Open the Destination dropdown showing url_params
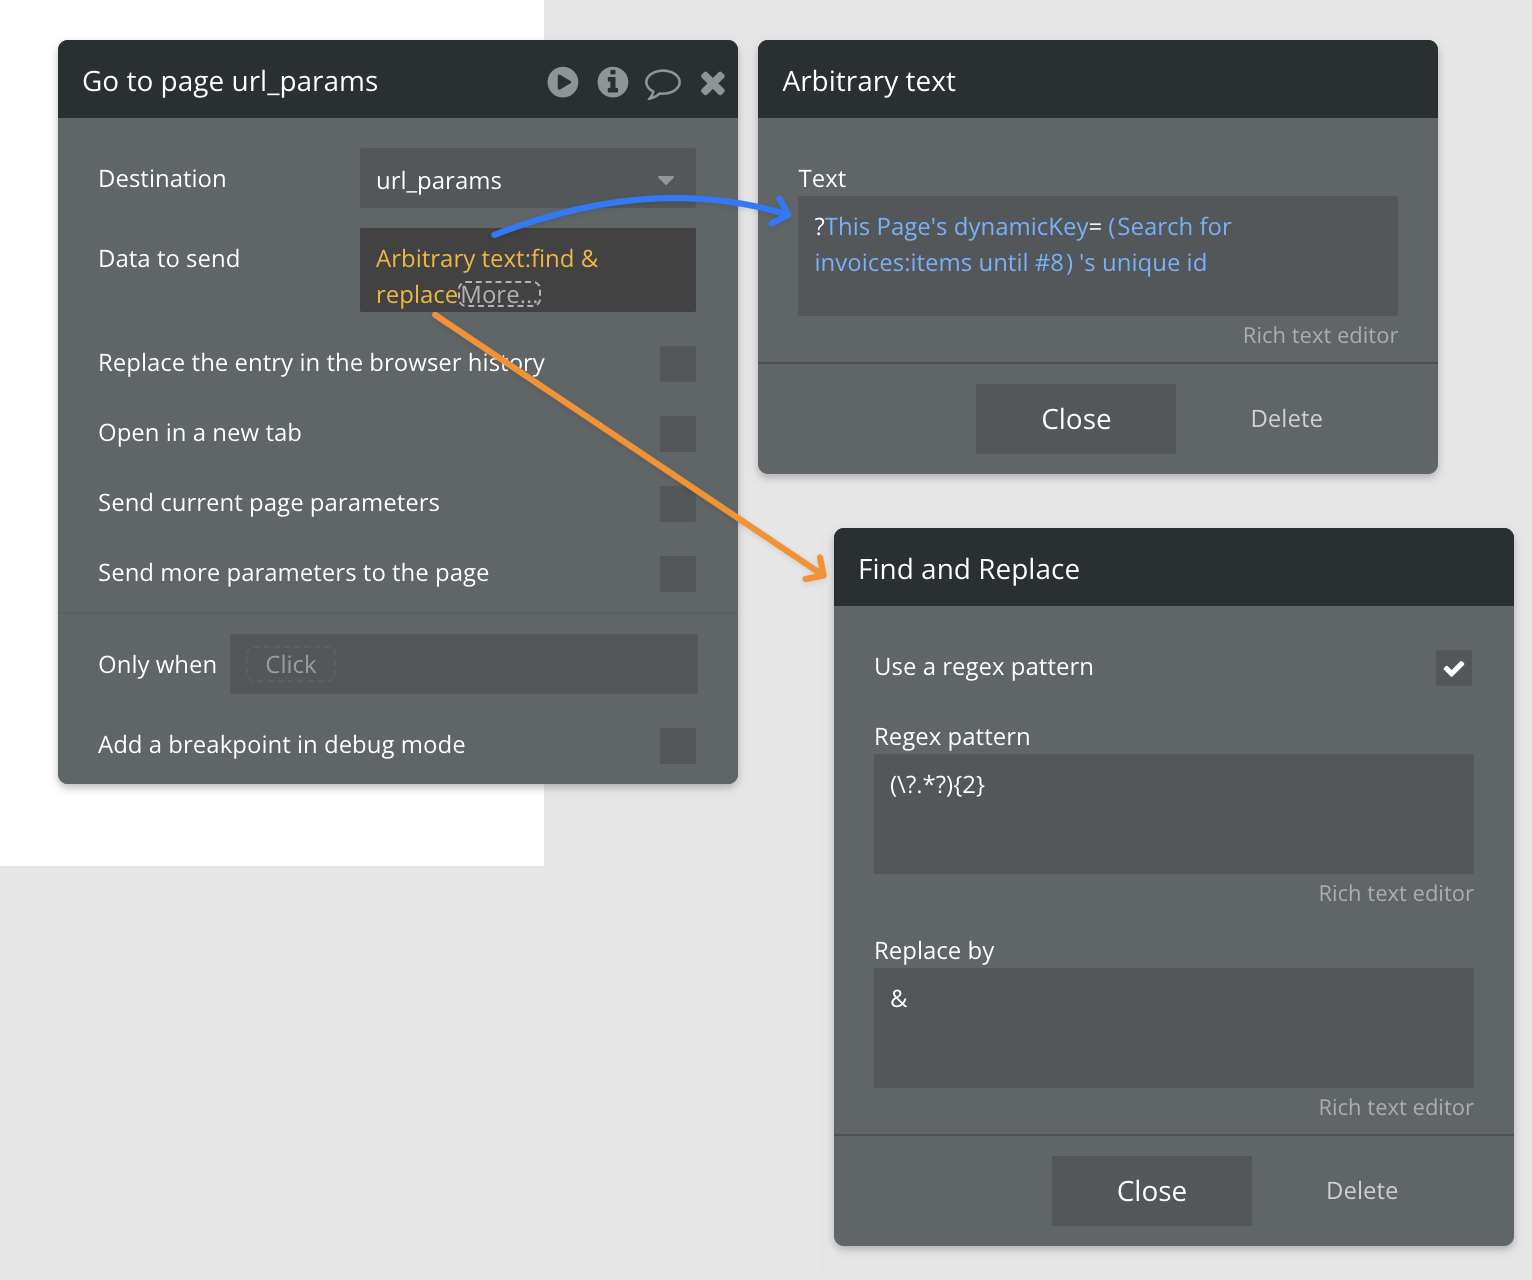Screen dimensions: 1532x1280 527,180
